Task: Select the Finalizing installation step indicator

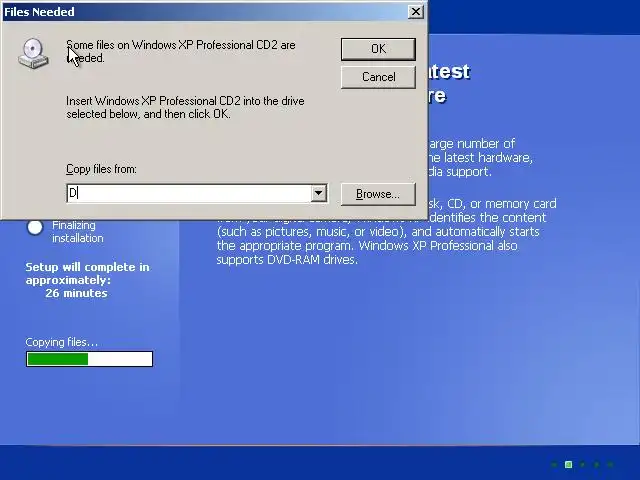Action: (x=35, y=227)
